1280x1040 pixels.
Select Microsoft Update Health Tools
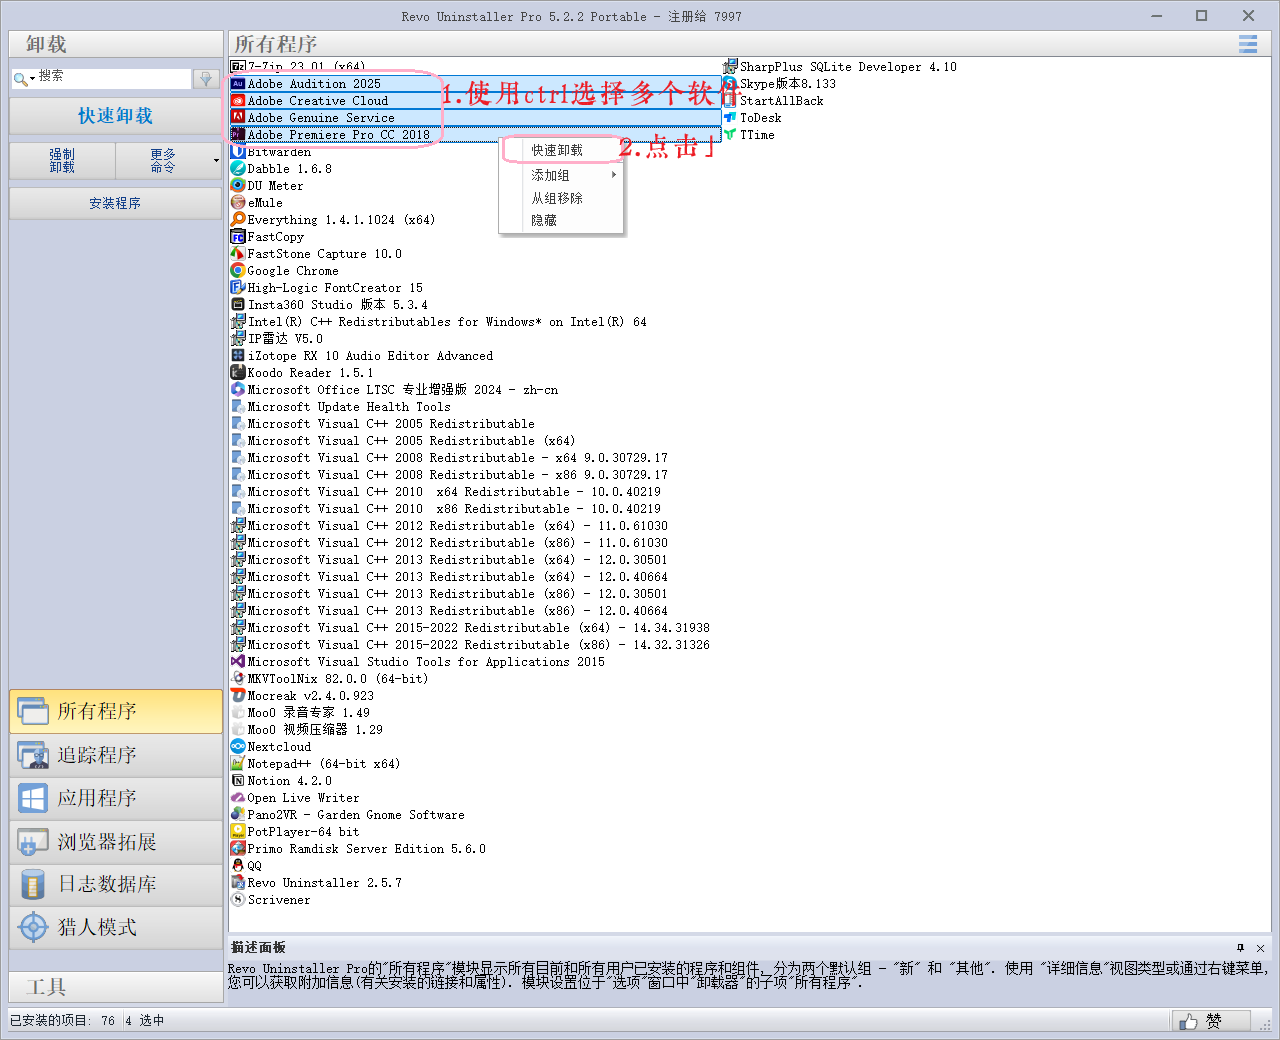pos(341,407)
